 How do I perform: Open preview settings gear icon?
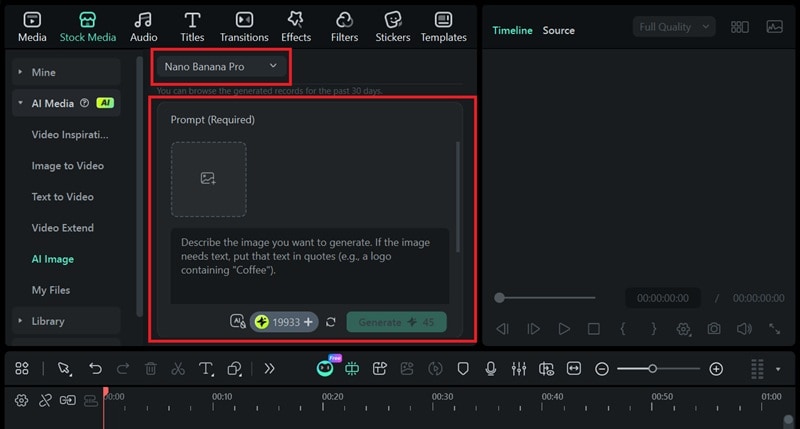pos(684,329)
